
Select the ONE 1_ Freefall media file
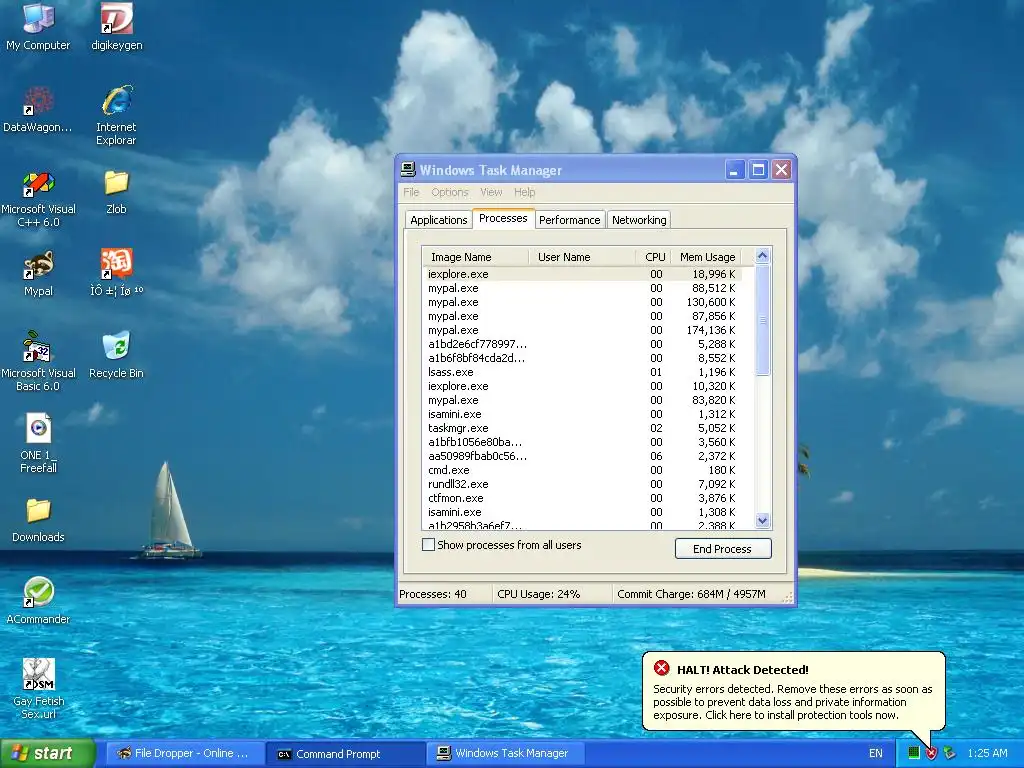[x=38, y=443]
